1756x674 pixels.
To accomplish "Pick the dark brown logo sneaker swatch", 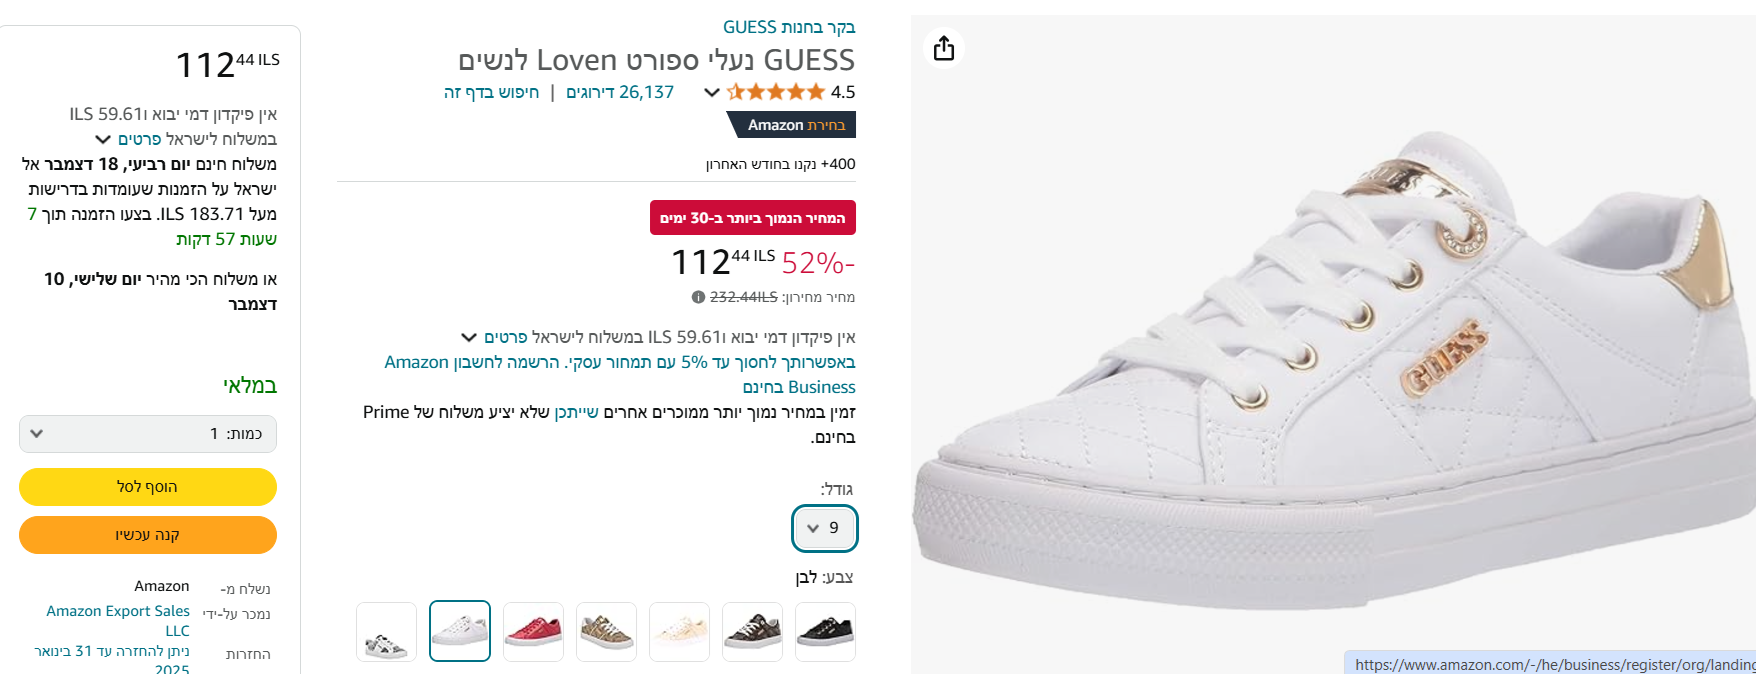I will 752,632.
